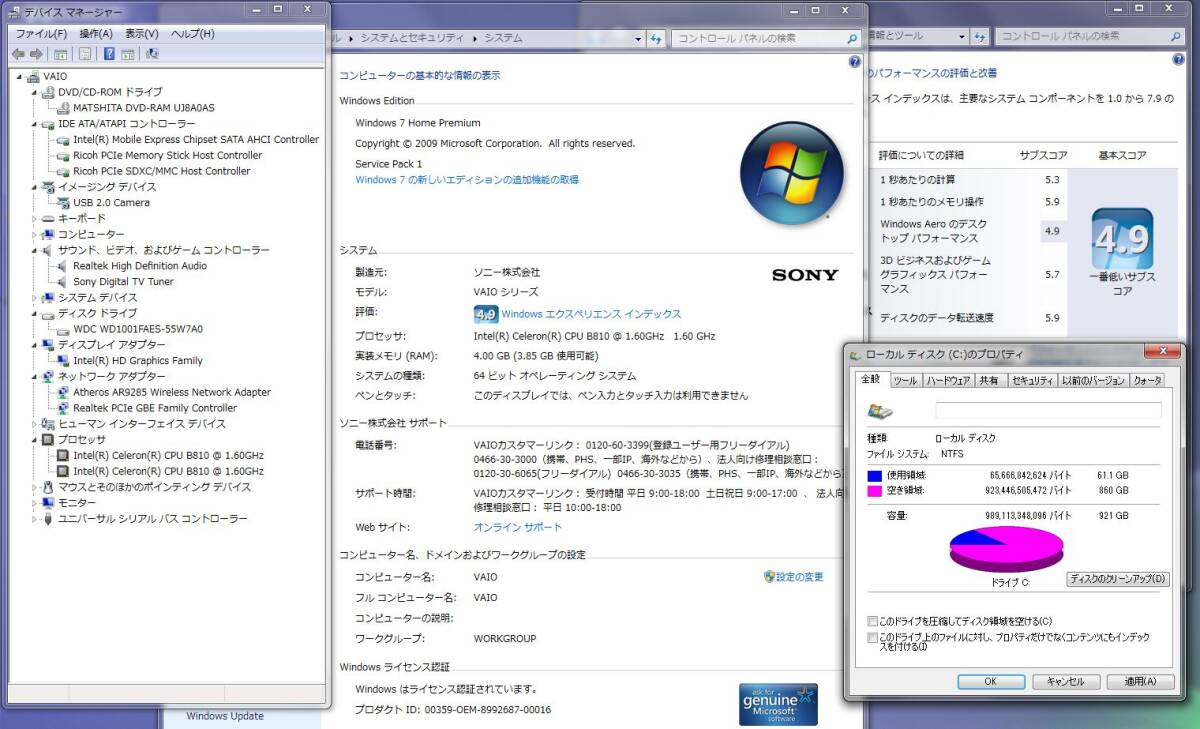
Task: Click the 設定の変更 link
Action: pyautogui.click(x=800, y=577)
